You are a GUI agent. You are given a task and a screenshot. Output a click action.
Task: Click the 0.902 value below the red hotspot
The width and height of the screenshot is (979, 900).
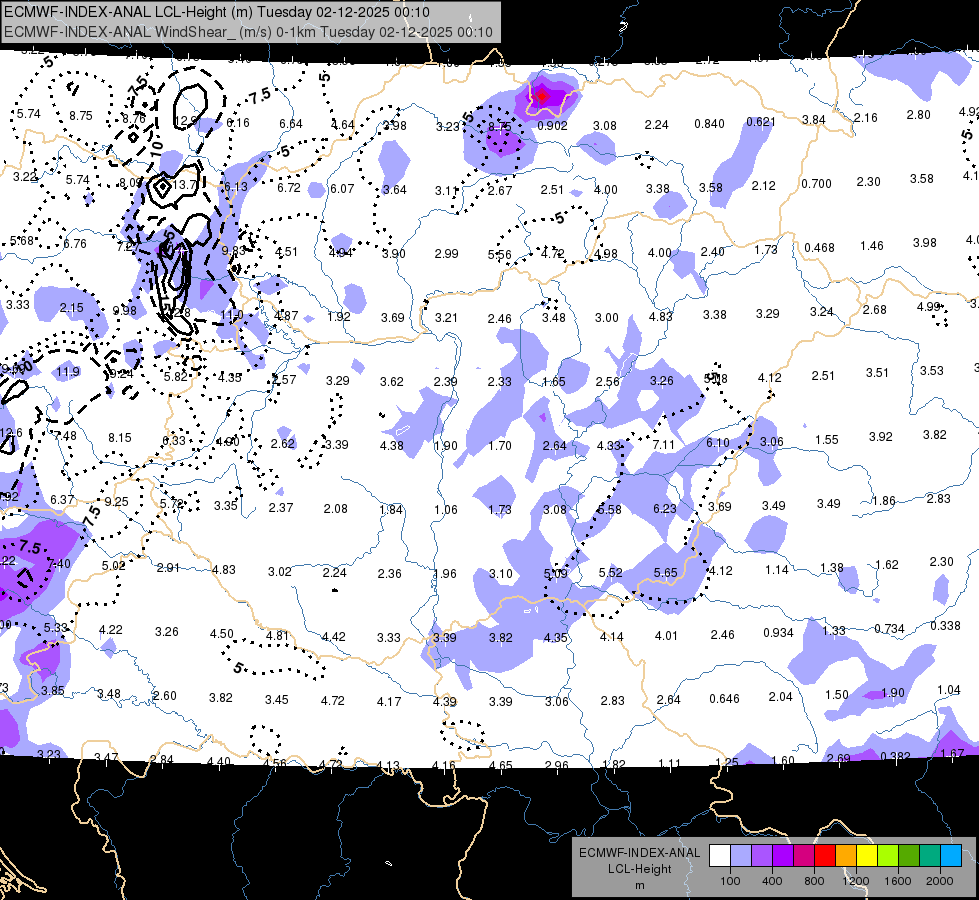(553, 126)
